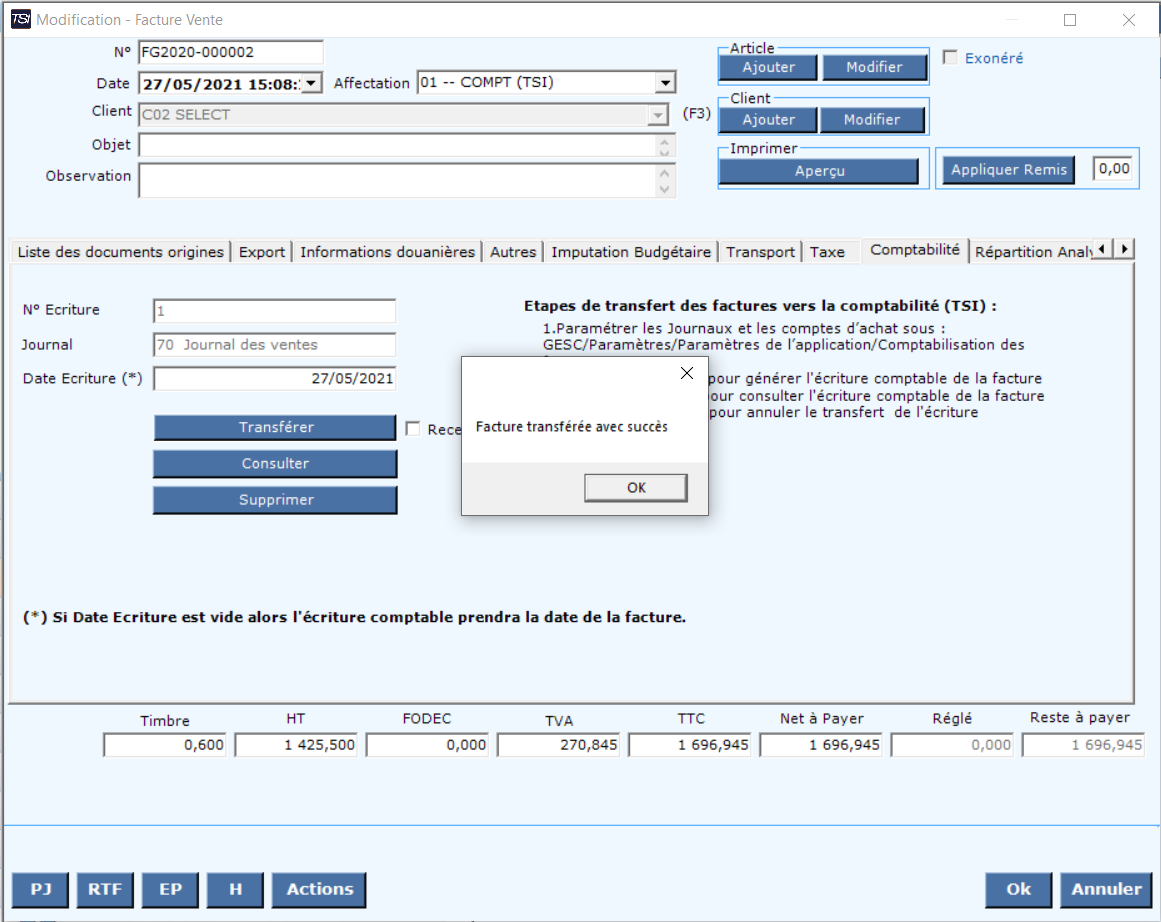This screenshot has width=1161, height=922.
Task: Open the Informations douanières tab
Action: click(387, 252)
